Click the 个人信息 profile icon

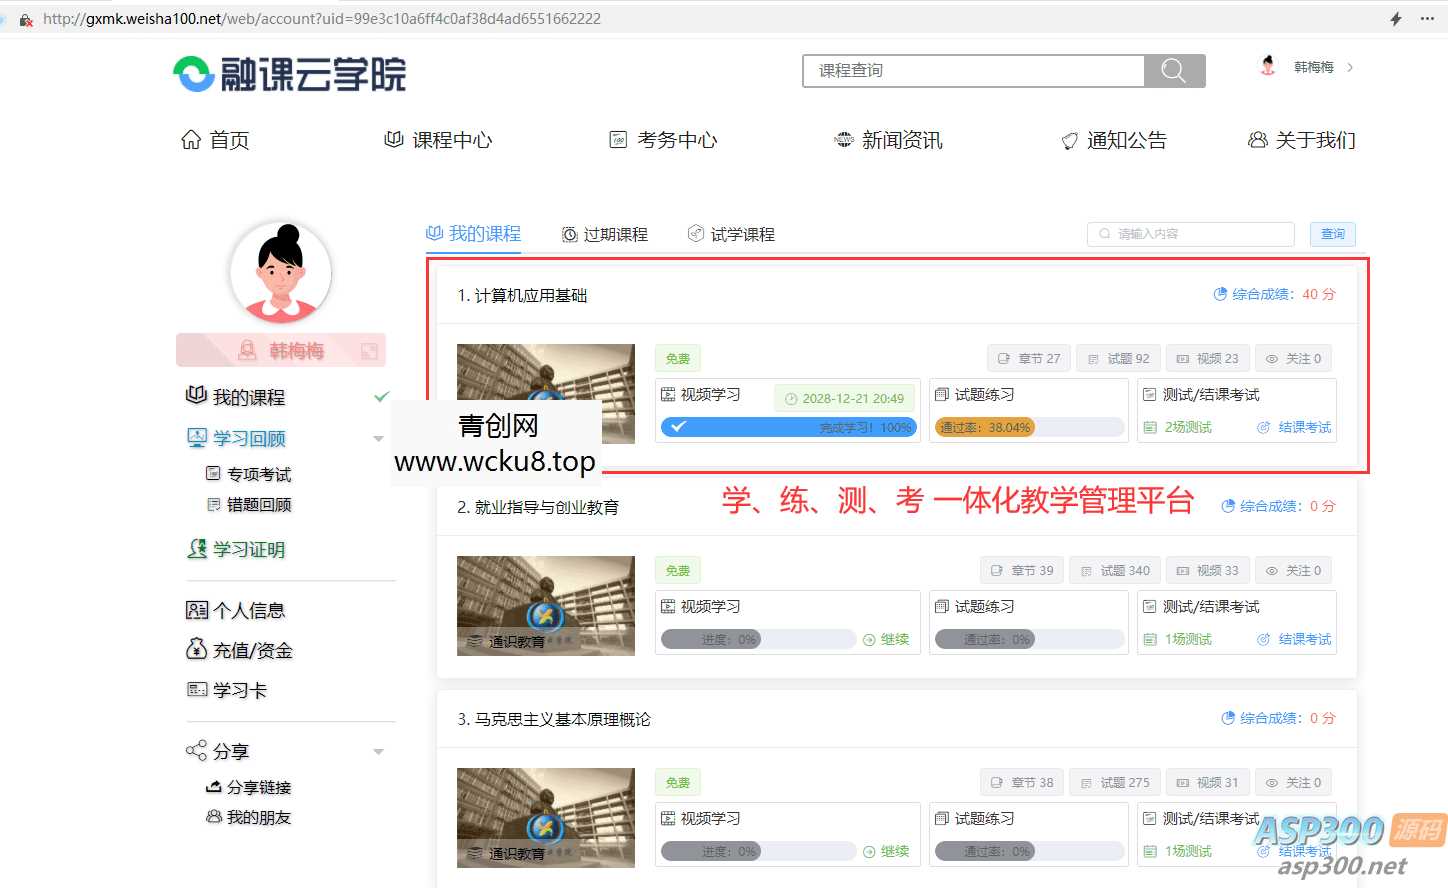(199, 609)
